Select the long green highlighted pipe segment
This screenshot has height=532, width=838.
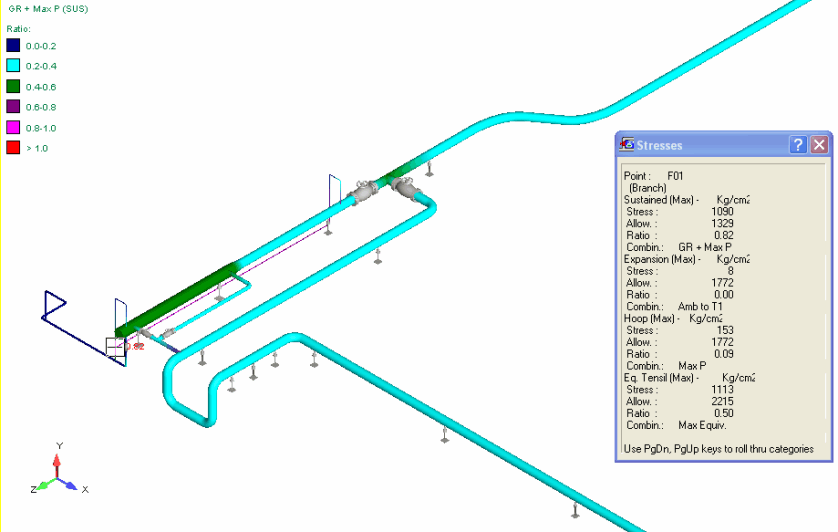[x=180, y=296]
